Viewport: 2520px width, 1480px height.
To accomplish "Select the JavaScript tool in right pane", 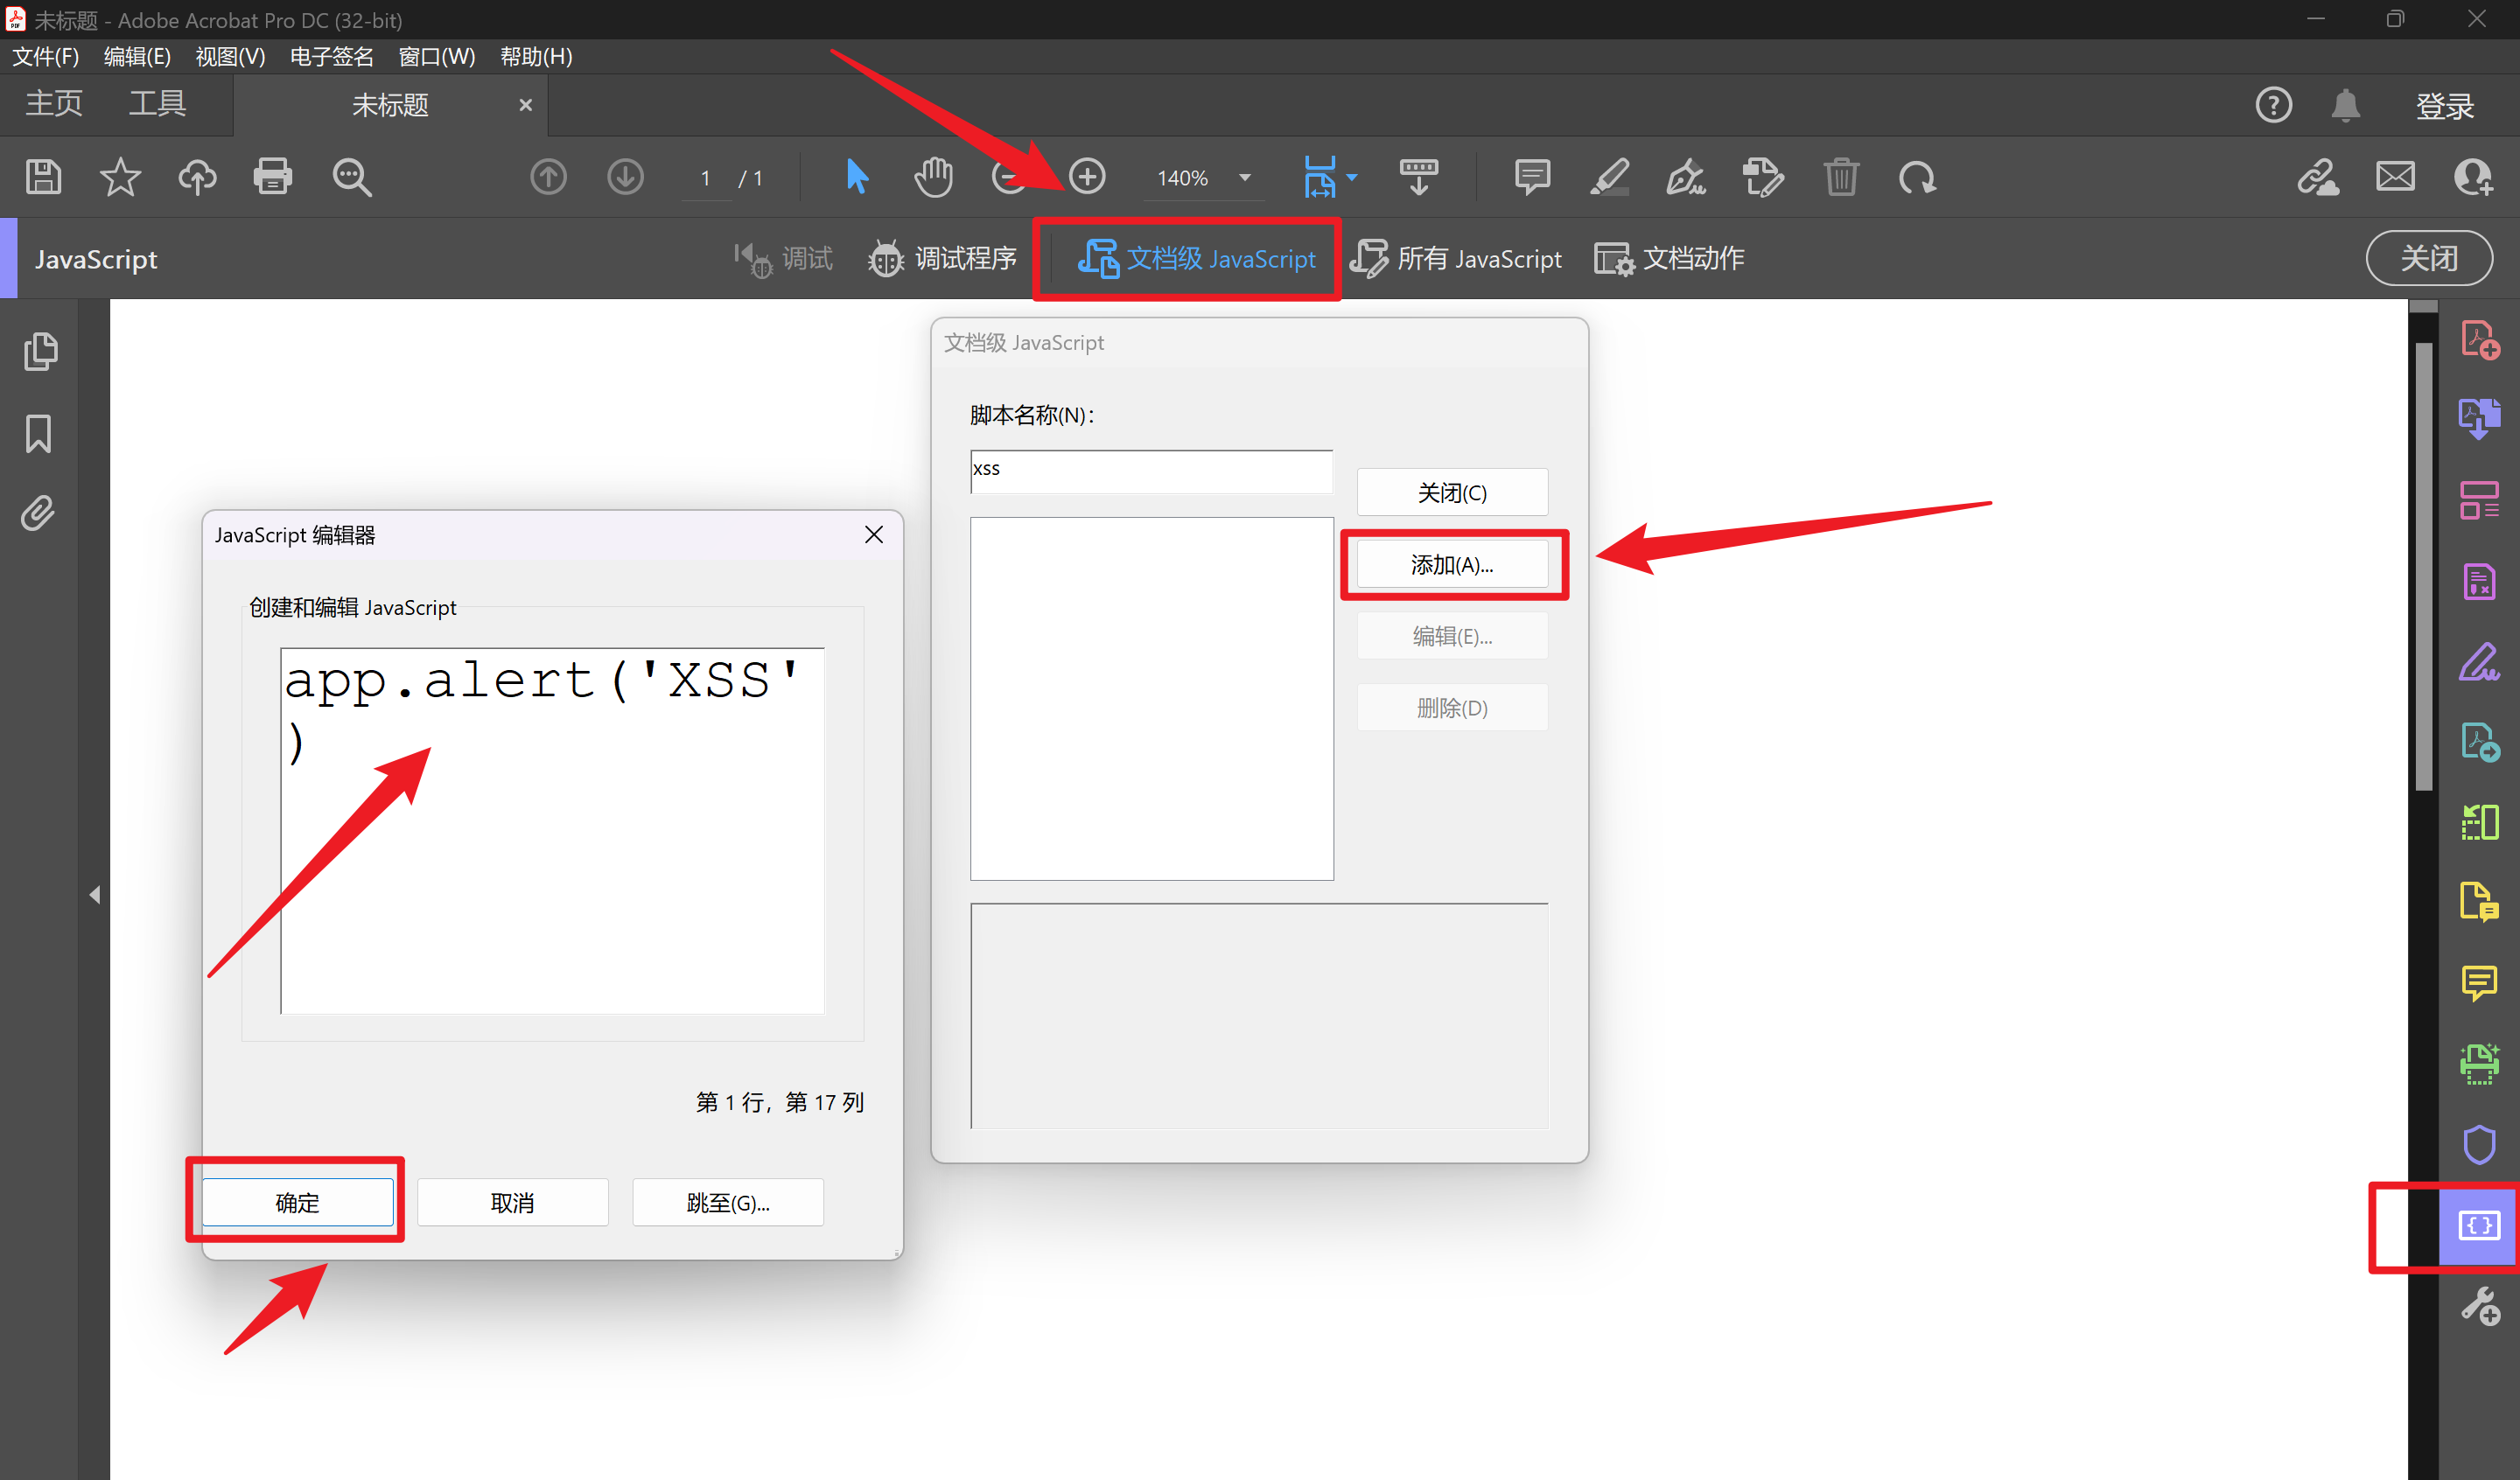I will pyautogui.click(x=2478, y=1225).
